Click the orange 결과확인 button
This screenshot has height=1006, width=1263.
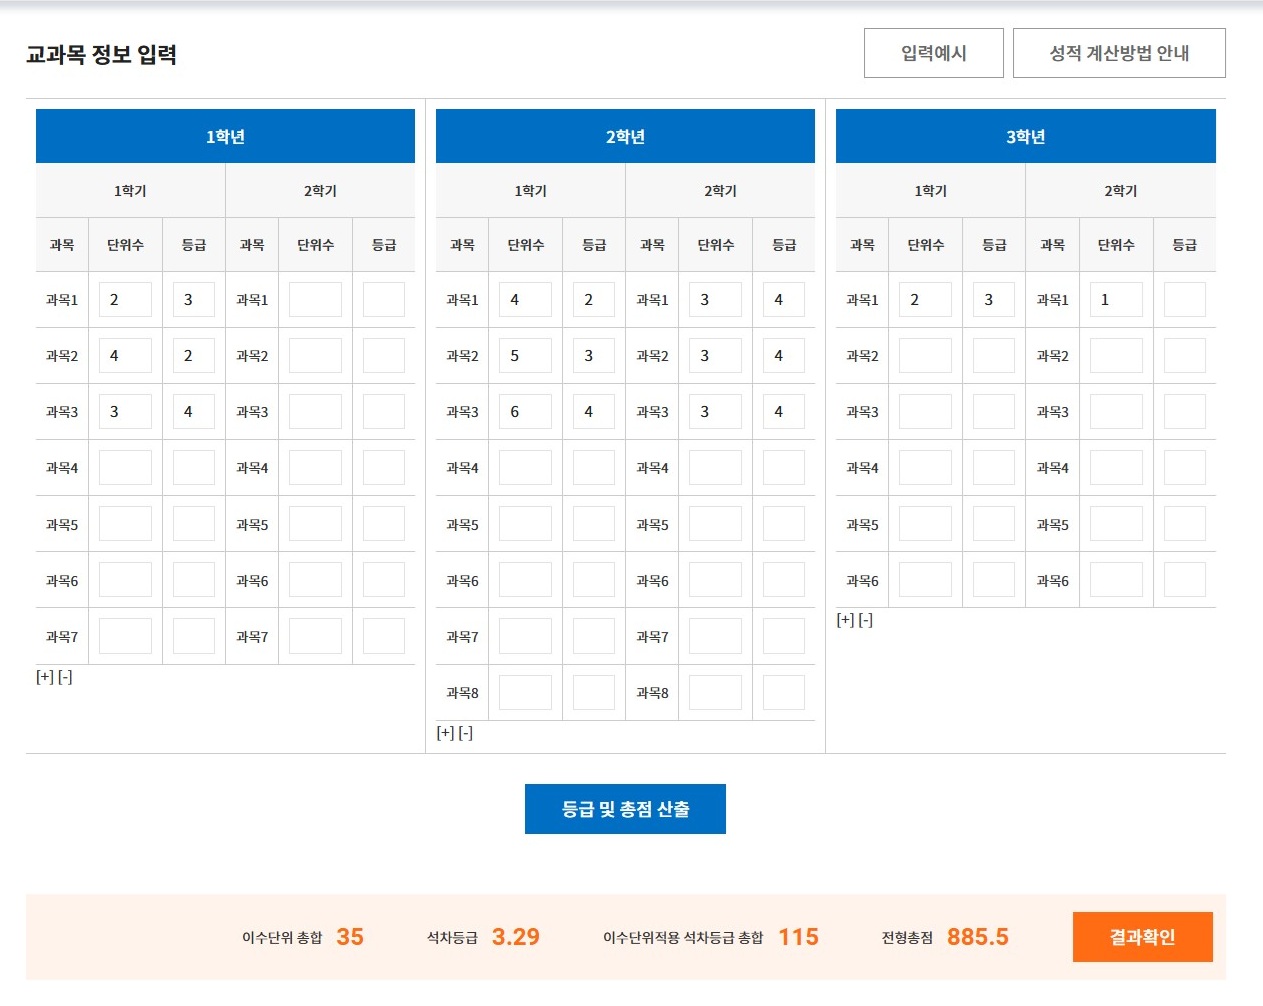[x=1142, y=937]
